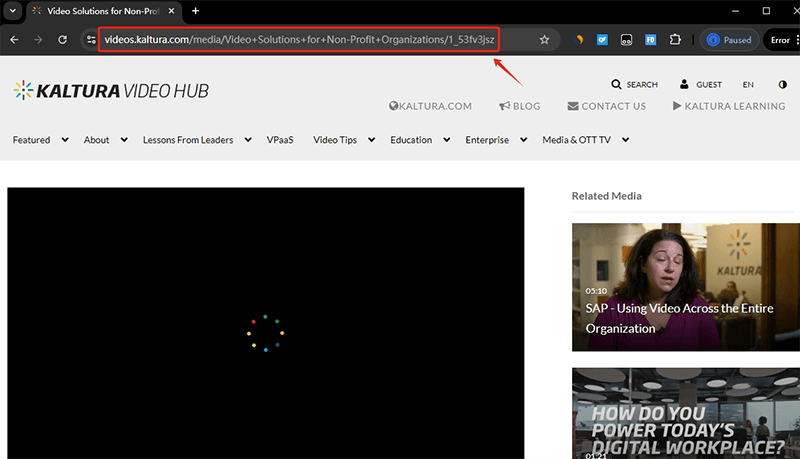Open the GUEST user menu
Viewport: 800px width, 459px height.
tap(701, 85)
